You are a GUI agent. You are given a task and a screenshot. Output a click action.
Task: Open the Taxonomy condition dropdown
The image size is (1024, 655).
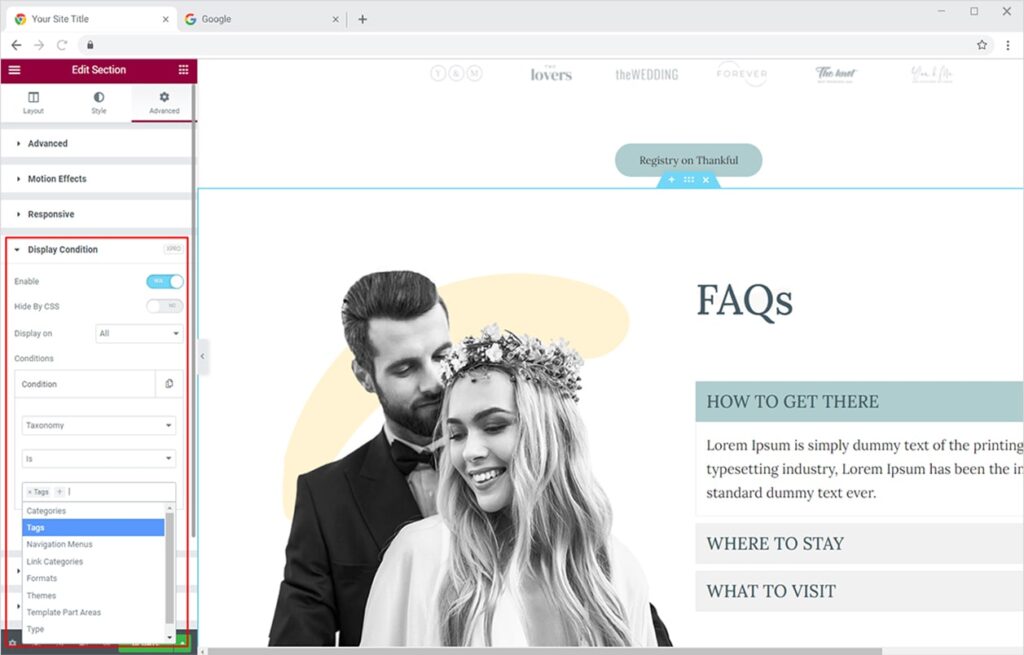click(99, 426)
